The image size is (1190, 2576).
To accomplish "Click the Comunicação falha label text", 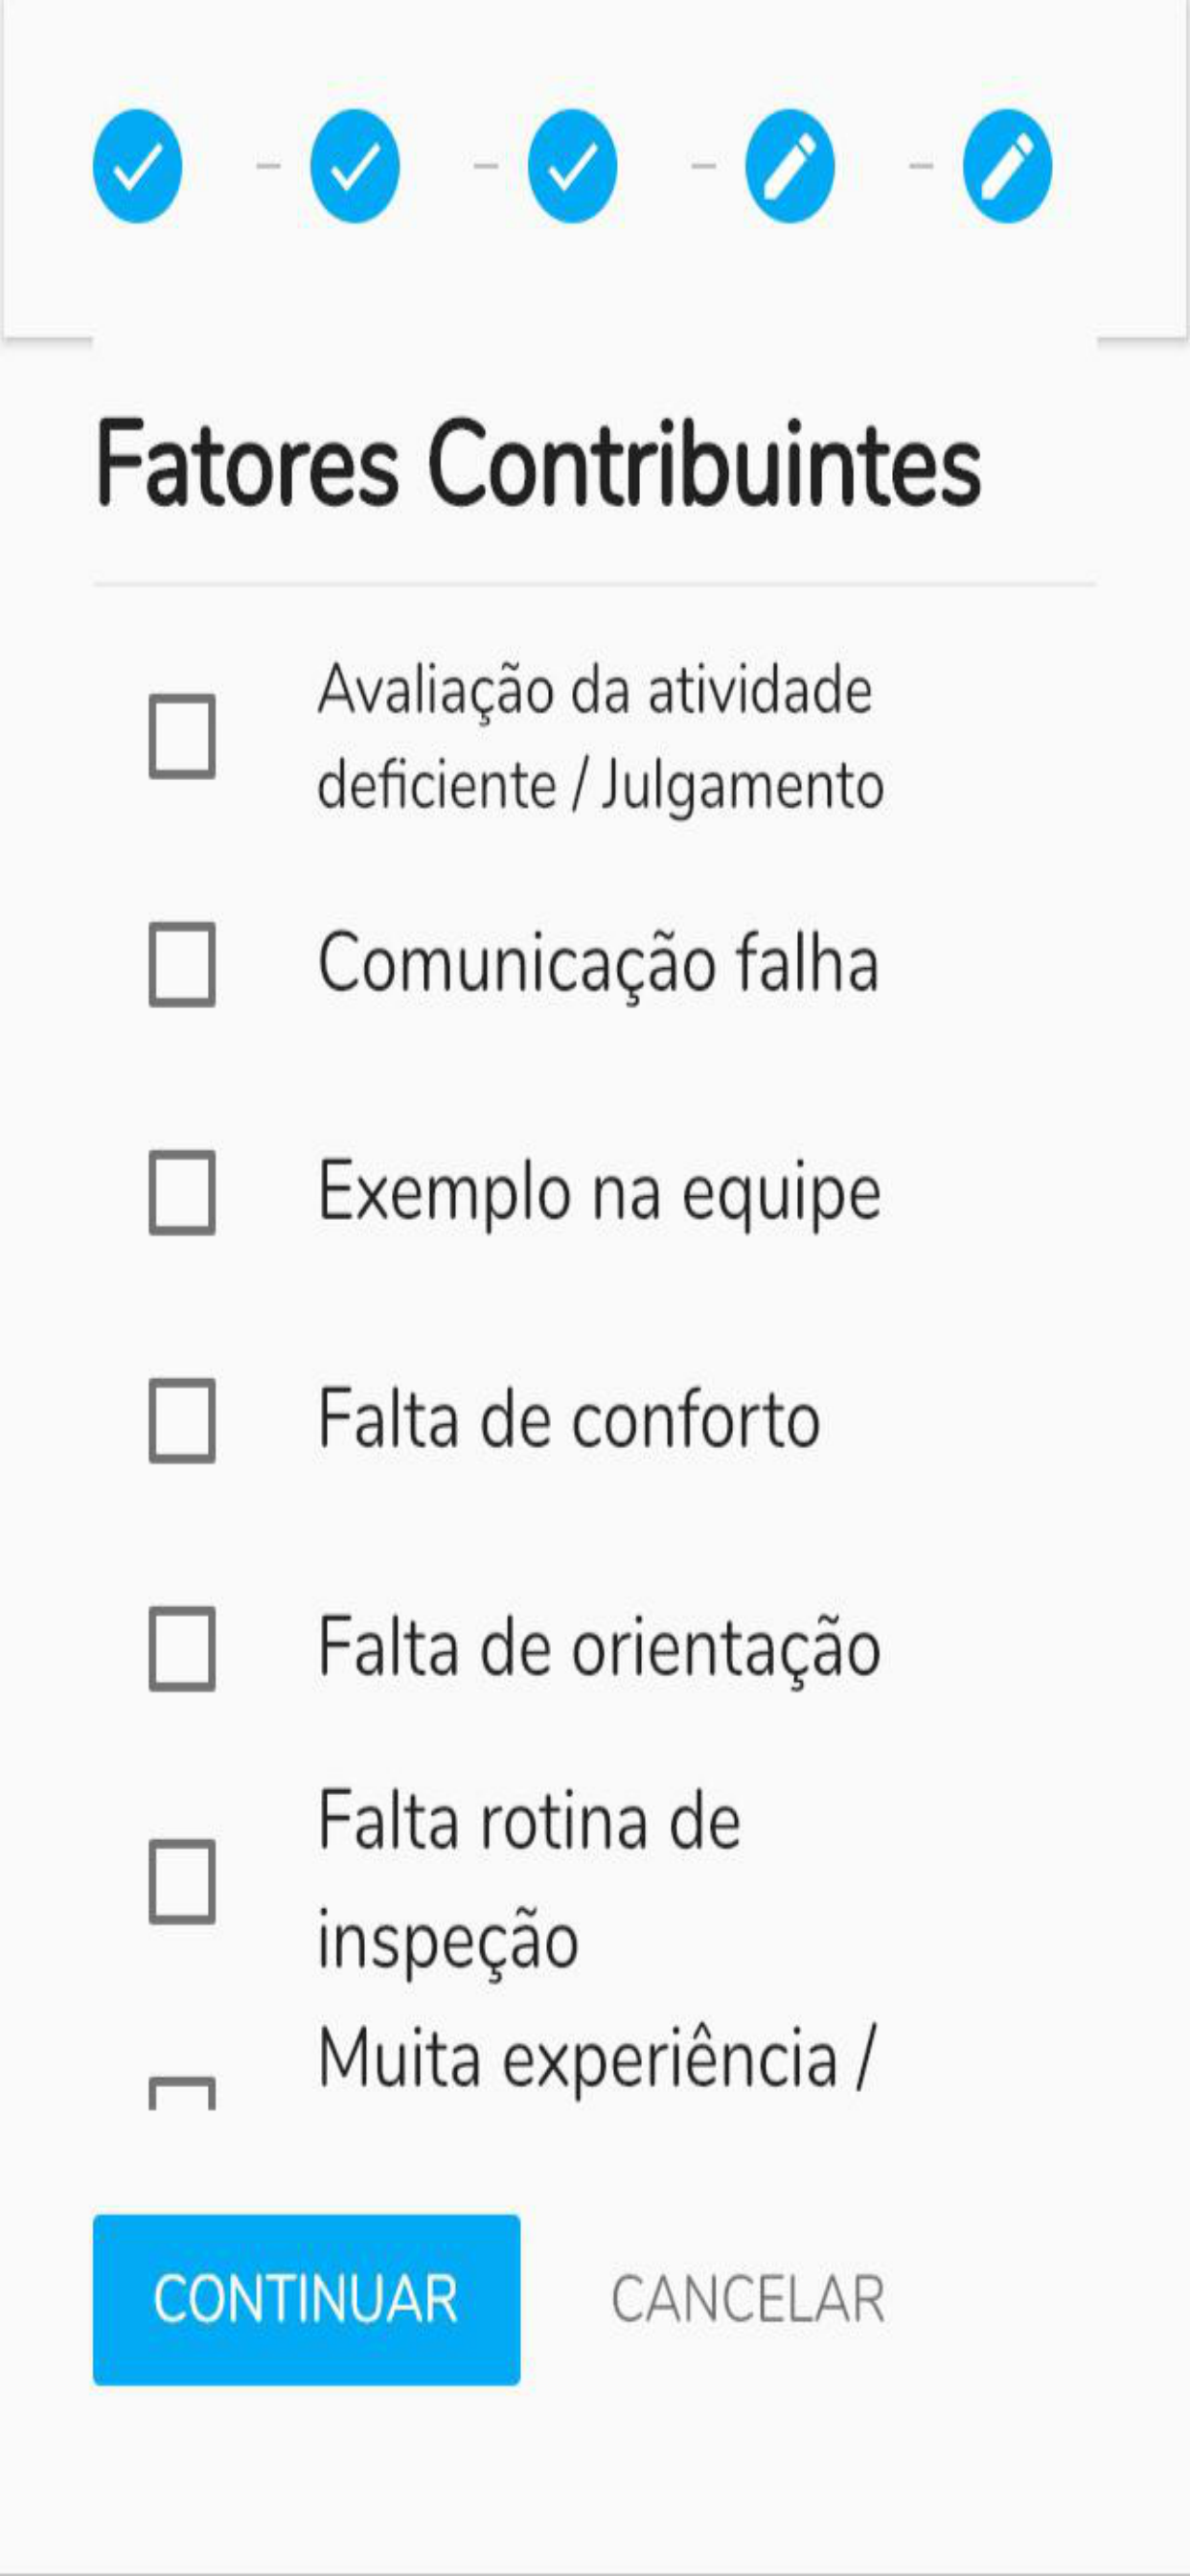I will coord(598,964).
